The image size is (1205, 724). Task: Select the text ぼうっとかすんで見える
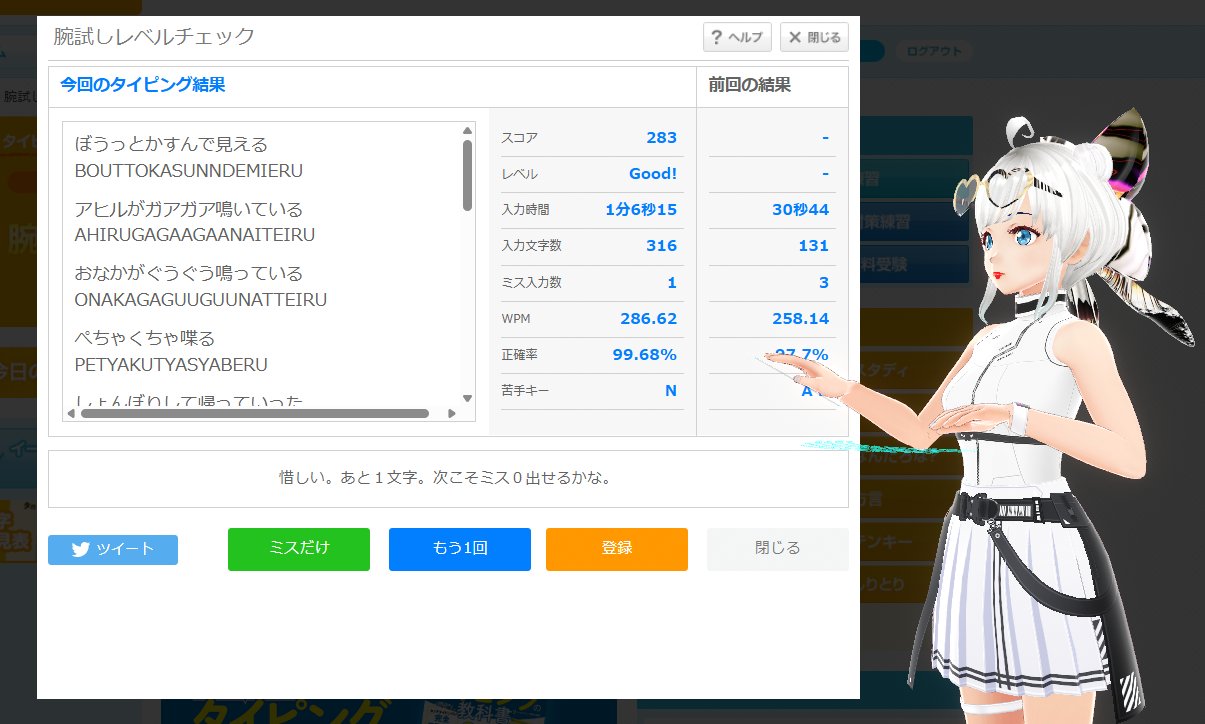[171, 144]
